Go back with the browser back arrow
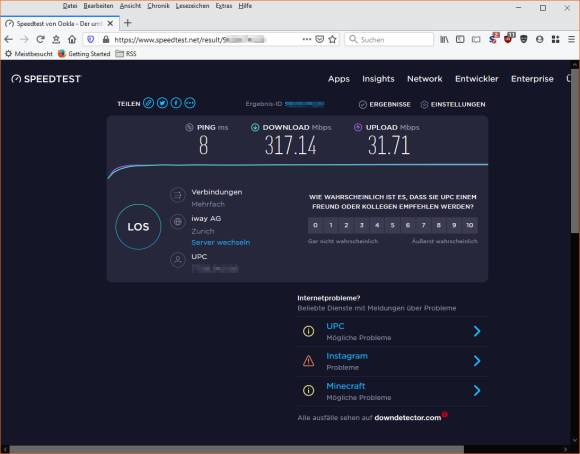The height and width of the screenshot is (454, 580). click(x=9, y=39)
